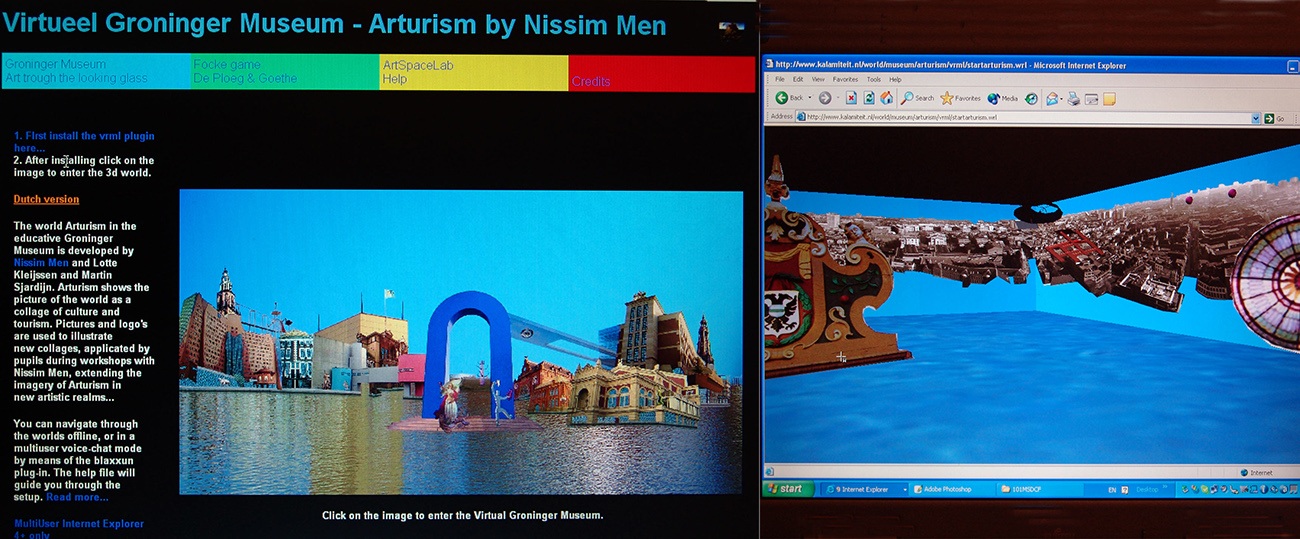Follow the Nissim Men name link
Image resolution: width=1300 pixels, height=539 pixels.
coord(41,263)
